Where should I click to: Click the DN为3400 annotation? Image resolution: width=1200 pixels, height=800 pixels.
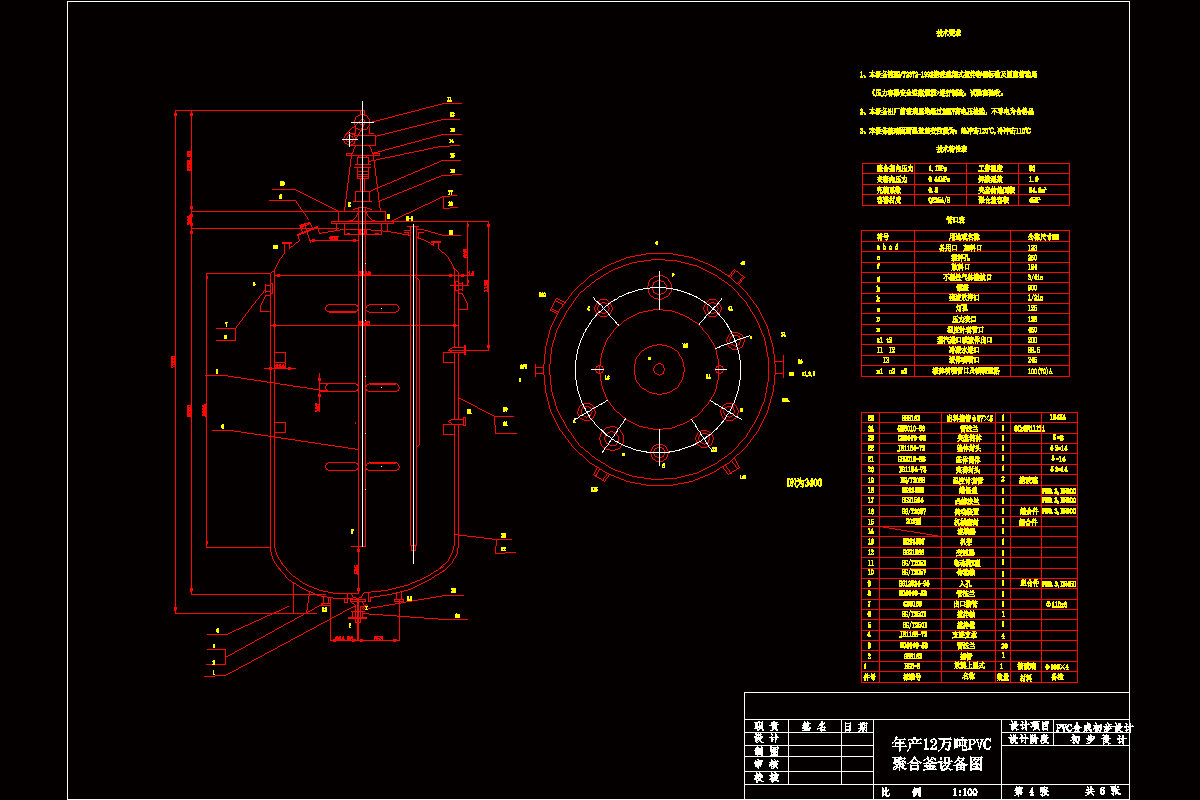click(x=804, y=482)
